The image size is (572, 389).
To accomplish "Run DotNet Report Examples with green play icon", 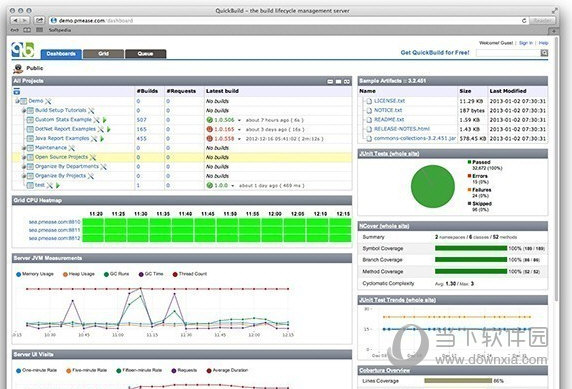I will (109, 129).
